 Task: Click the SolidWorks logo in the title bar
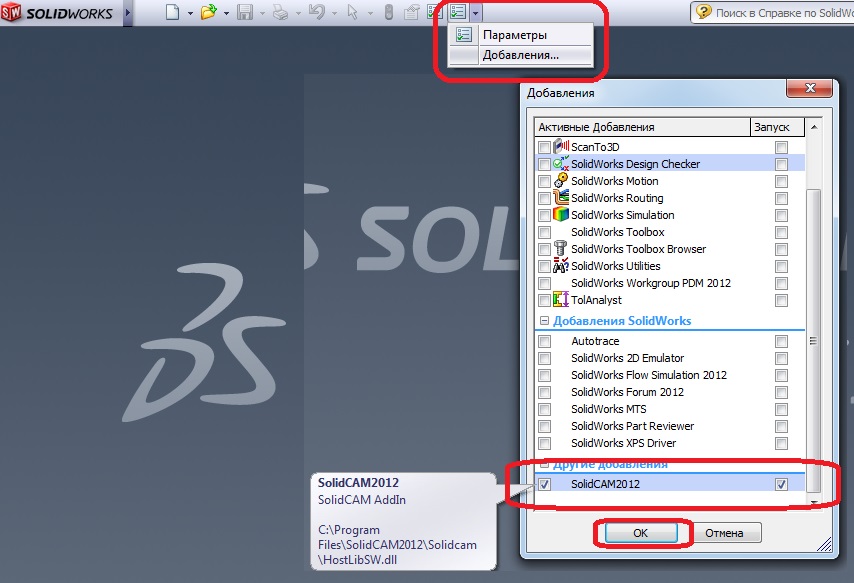(x=57, y=13)
